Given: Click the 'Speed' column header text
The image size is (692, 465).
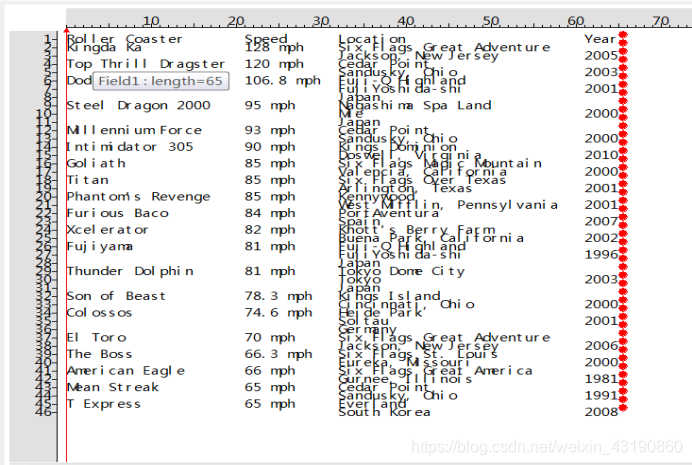Looking at the screenshot, I should 266,39.
